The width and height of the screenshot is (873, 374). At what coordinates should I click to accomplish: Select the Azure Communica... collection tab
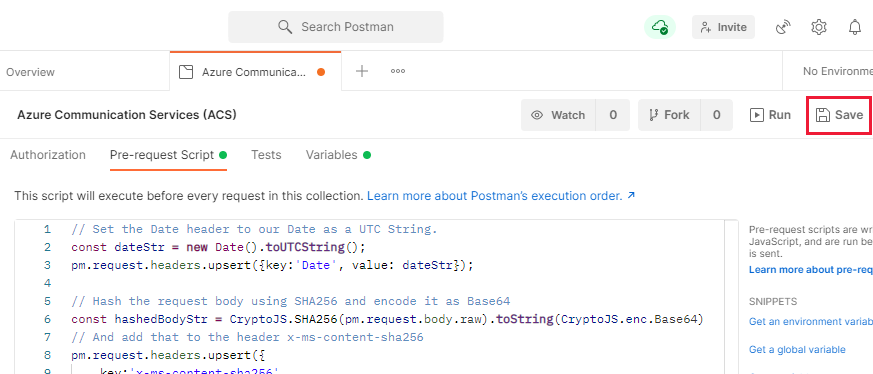click(x=256, y=72)
